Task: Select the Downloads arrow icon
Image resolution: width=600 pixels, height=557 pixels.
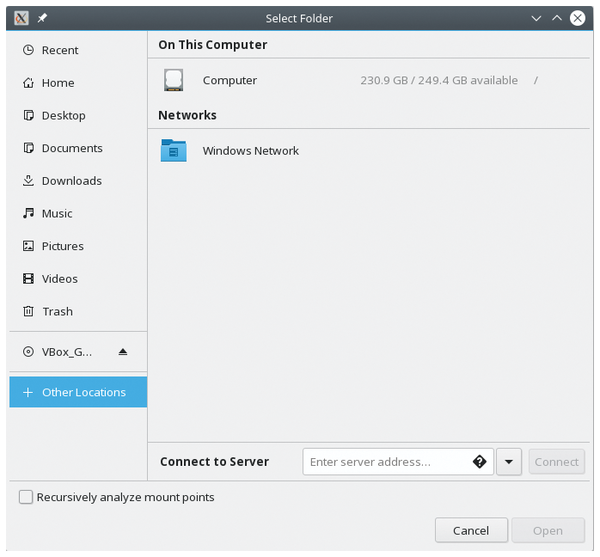Action: pos(28,181)
